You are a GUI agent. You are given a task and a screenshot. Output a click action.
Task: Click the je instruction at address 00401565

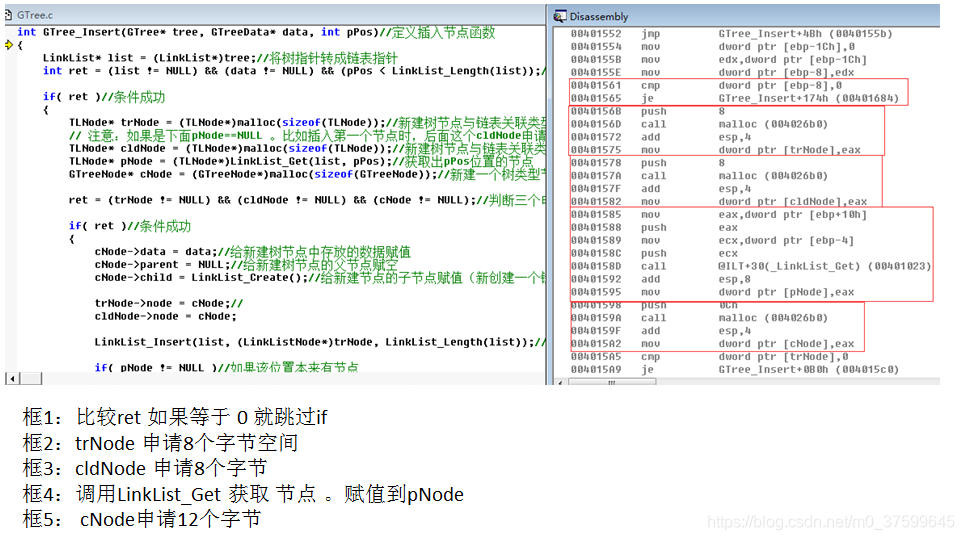(x=735, y=98)
